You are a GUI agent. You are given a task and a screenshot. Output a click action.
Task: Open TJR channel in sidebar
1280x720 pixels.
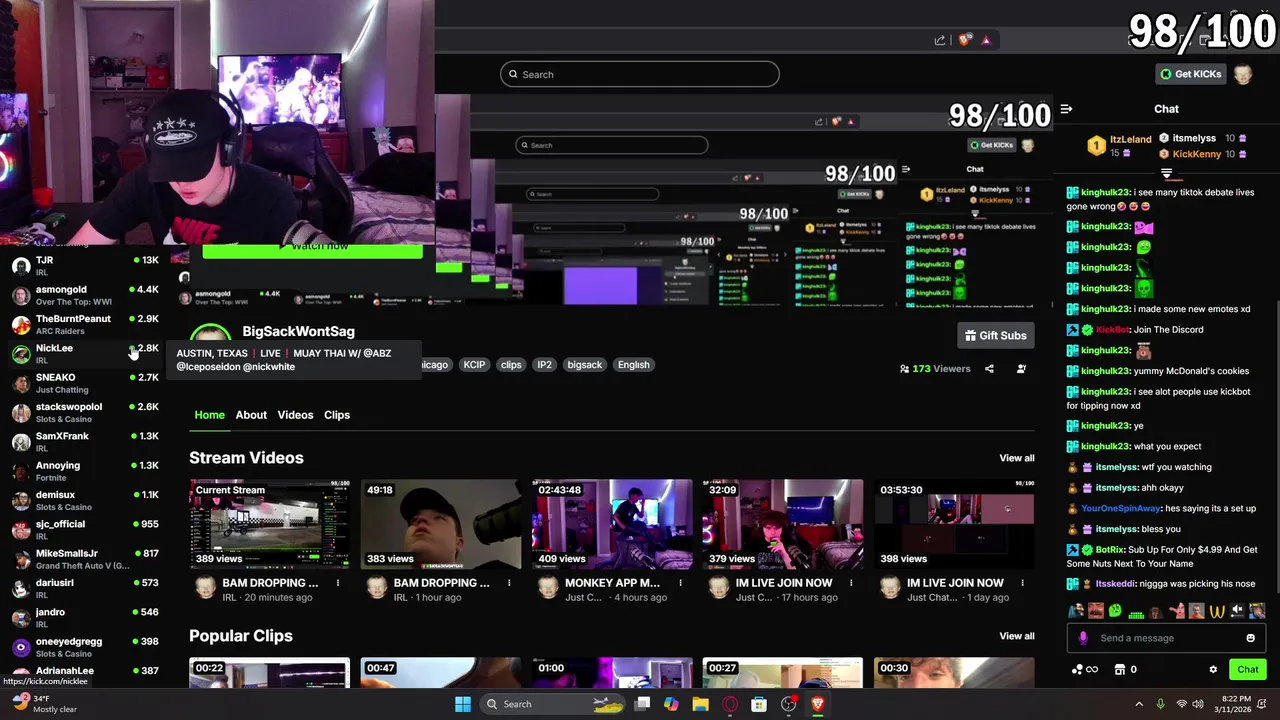pyautogui.click(x=85, y=266)
